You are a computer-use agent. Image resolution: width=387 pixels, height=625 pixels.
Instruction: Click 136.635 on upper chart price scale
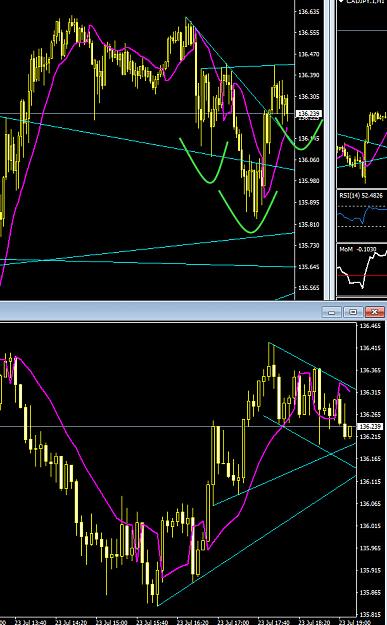[309, 12]
